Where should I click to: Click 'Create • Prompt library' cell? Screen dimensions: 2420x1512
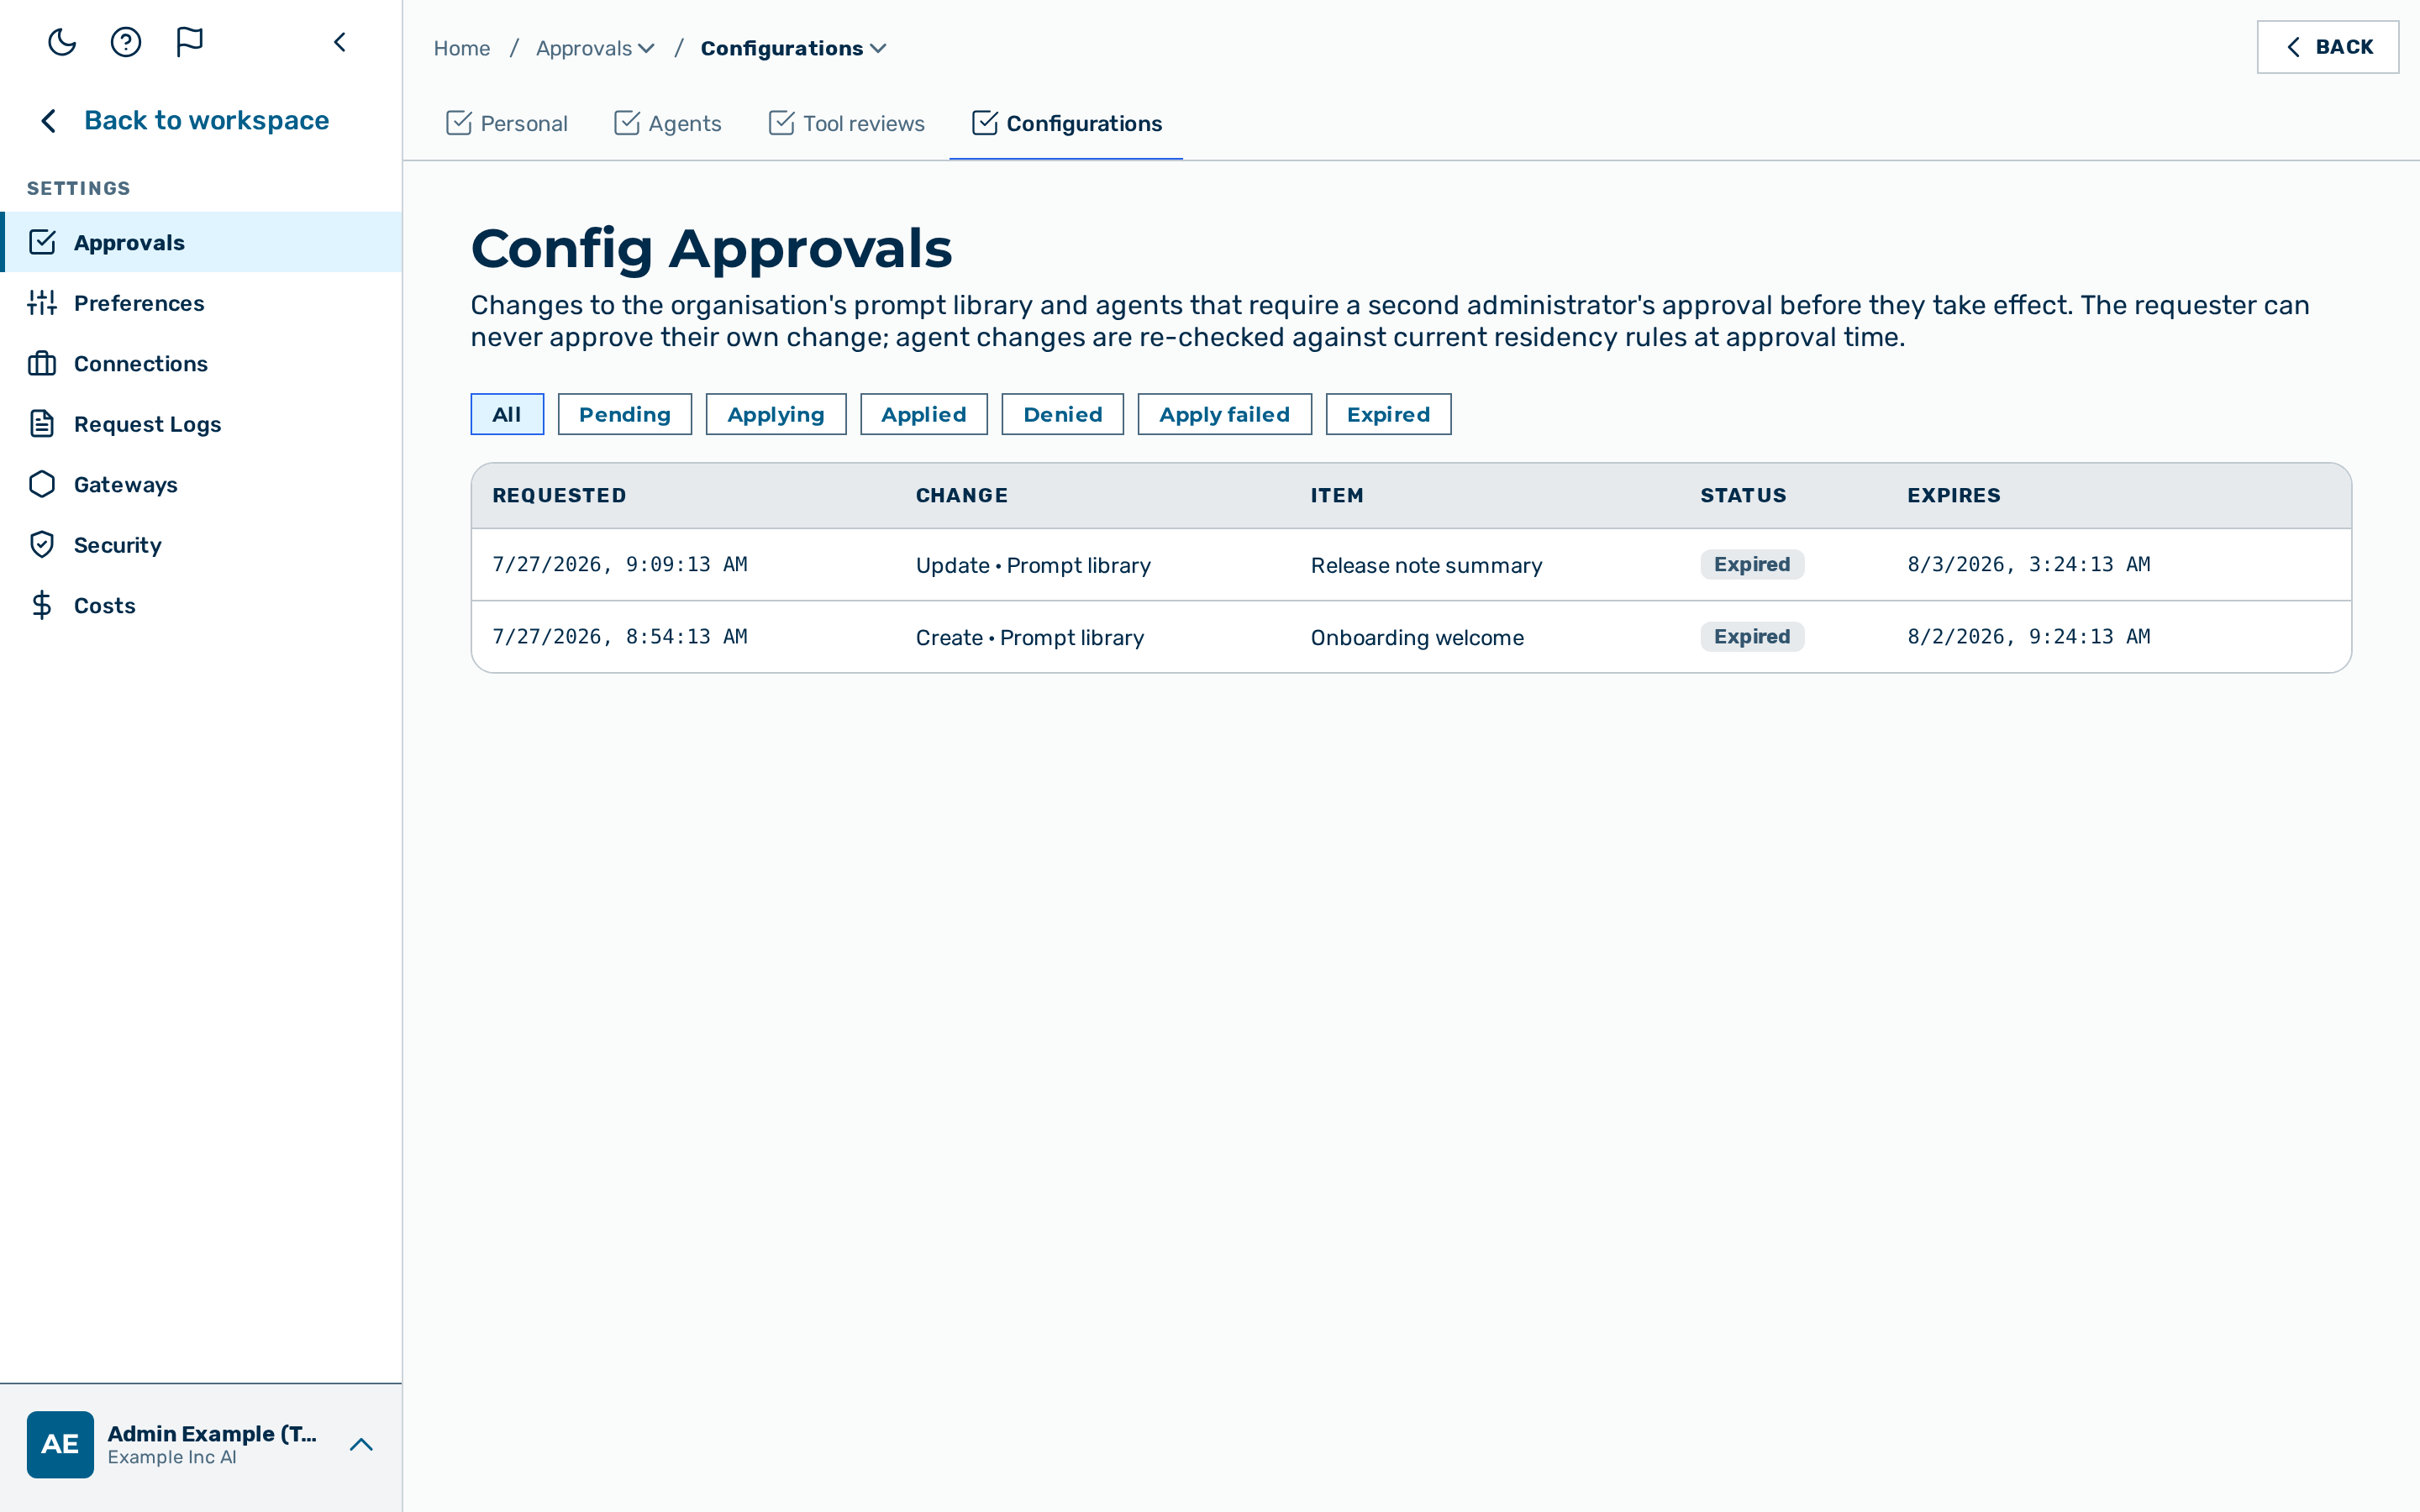[1030, 637]
